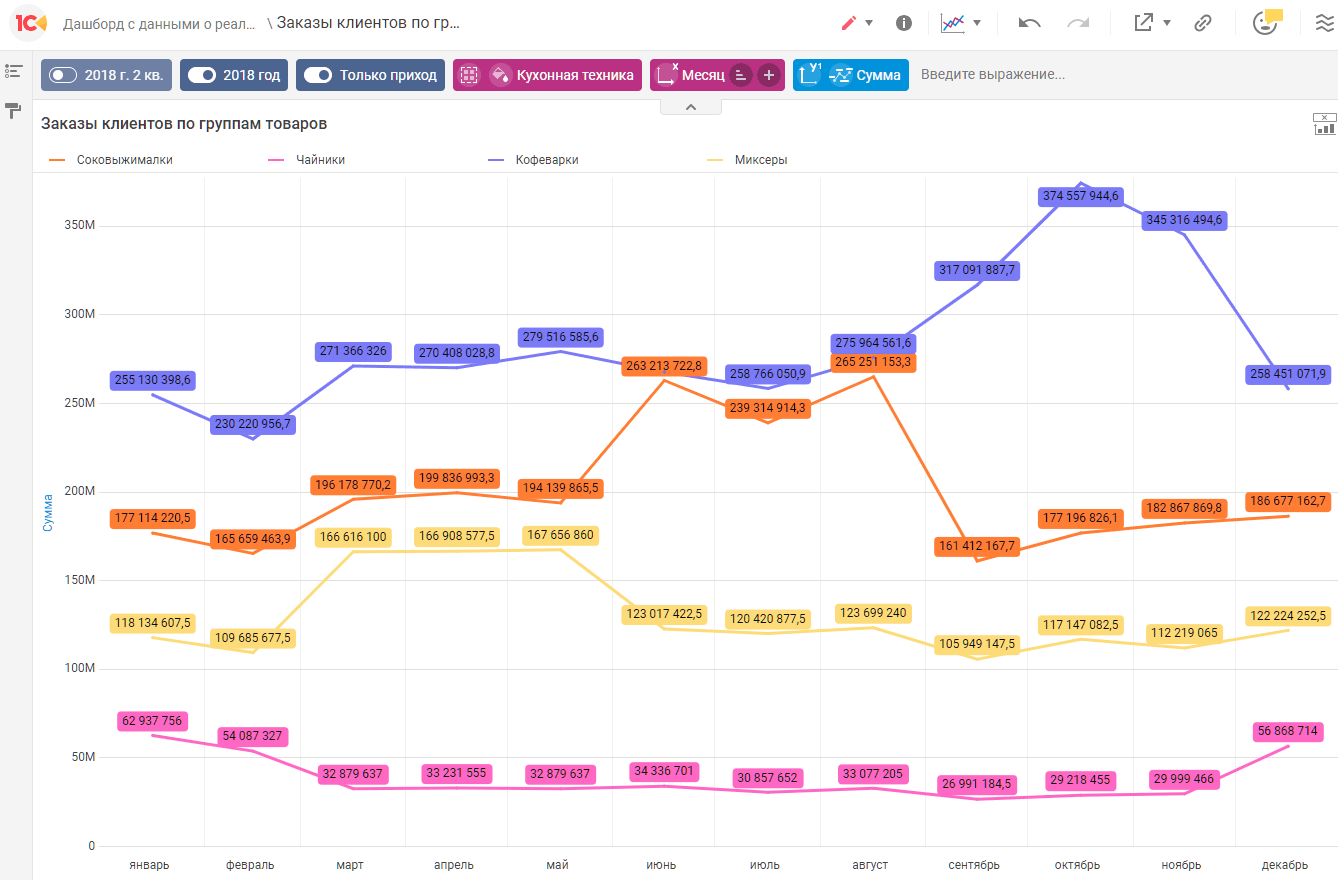
Task: Click the measure icon next to Сумма
Action: point(841,75)
